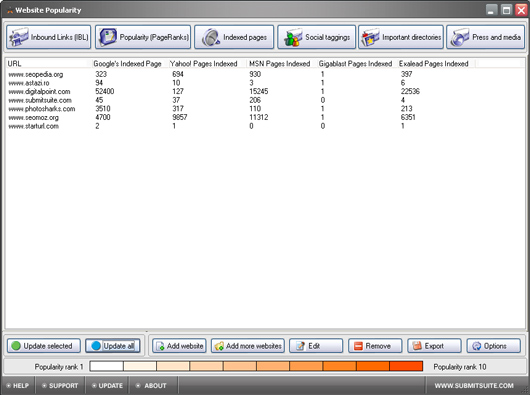Click the Add more websites icon

click(219, 346)
